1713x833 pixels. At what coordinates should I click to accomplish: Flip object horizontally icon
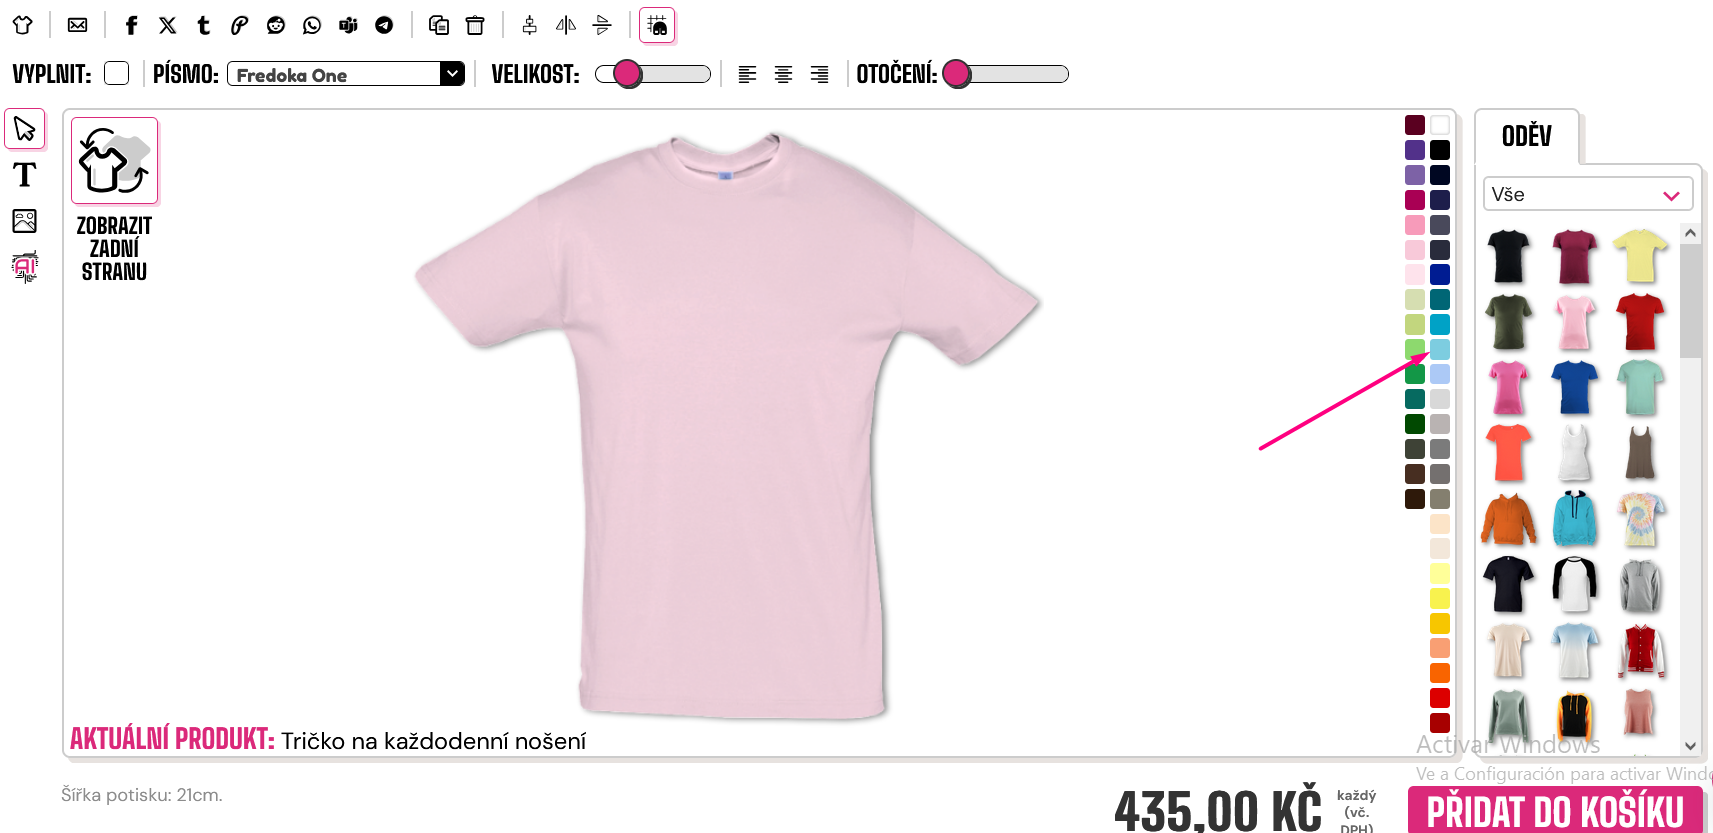(566, 25)
